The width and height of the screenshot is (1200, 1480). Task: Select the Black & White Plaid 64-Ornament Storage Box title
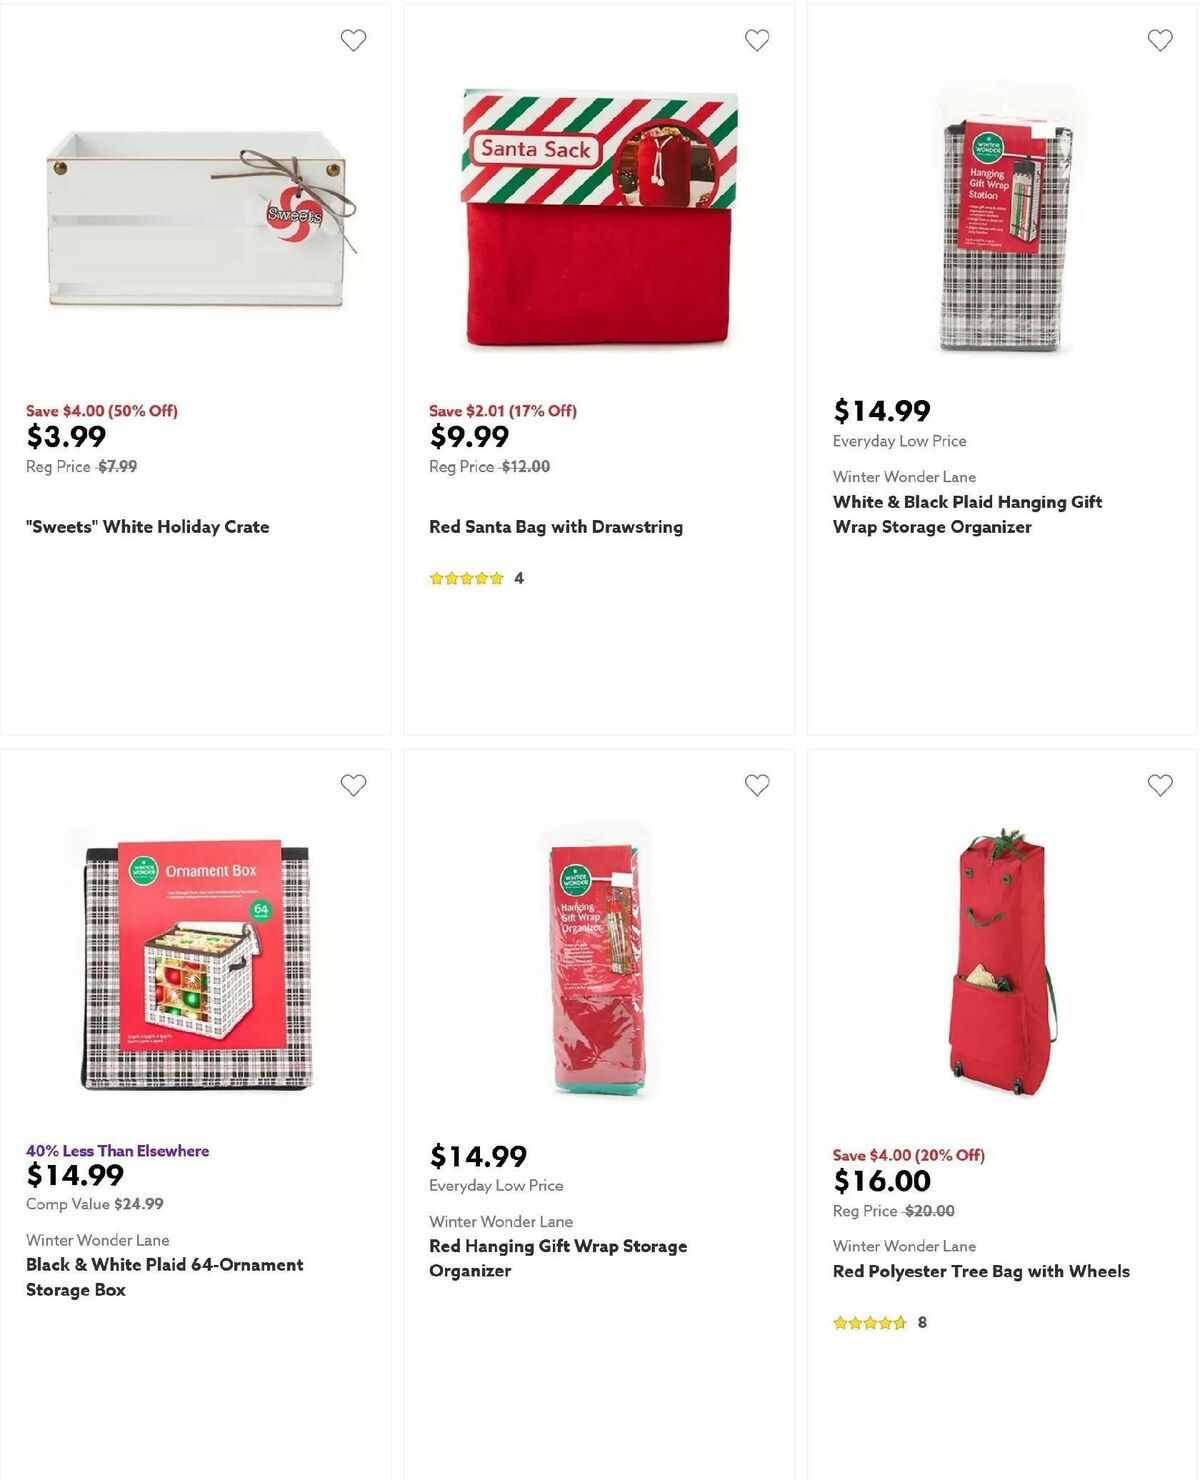[163, 1277]
